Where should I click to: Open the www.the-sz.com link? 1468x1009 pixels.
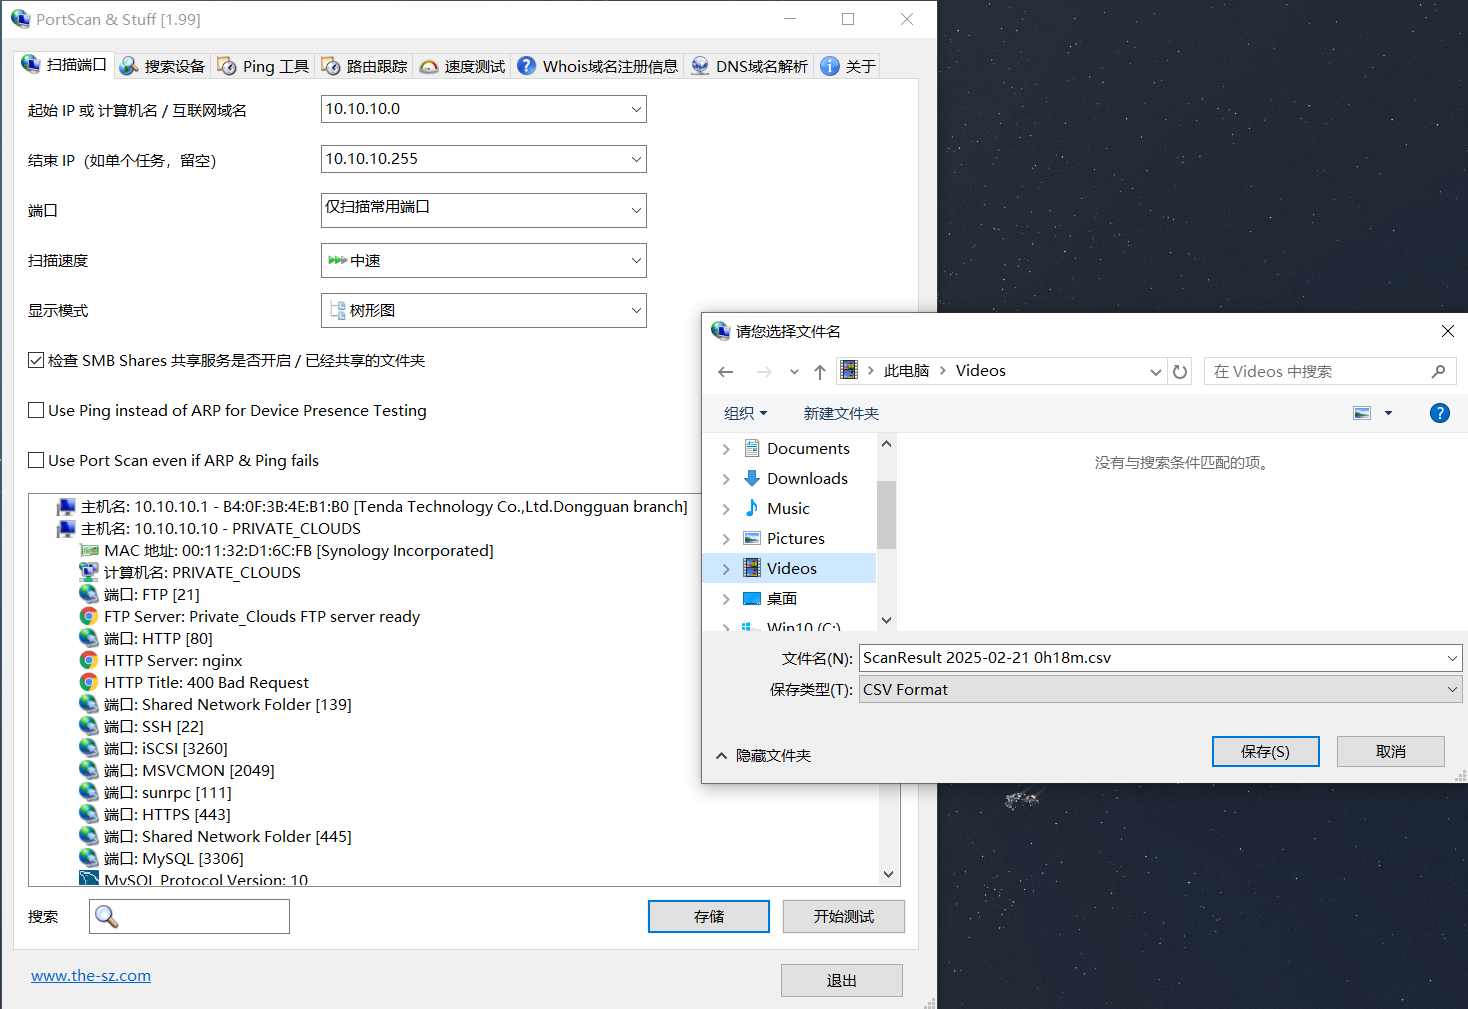pyautogui.click(x=91, y=976)
